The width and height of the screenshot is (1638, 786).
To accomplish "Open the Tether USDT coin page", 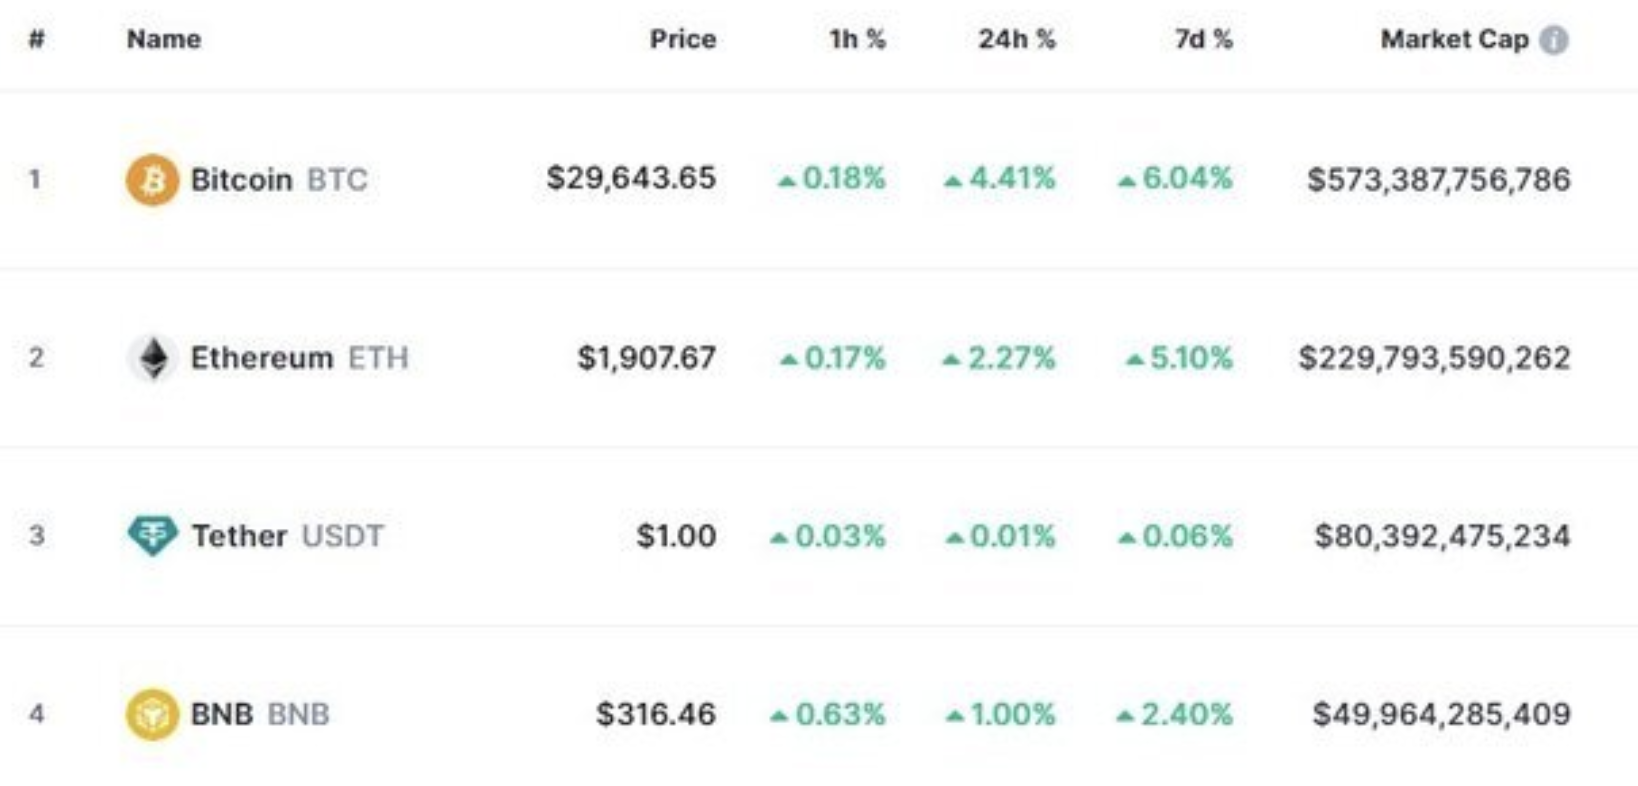I will [x=287, y=536].
